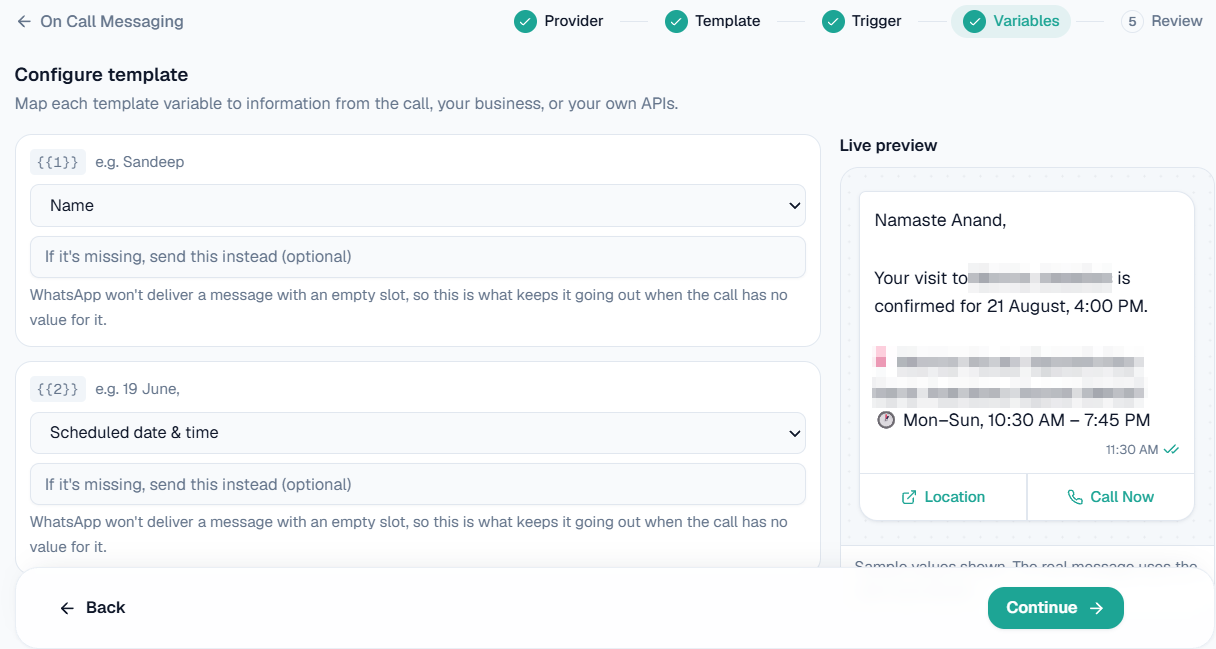Viewport: 1216px width, 649px height.
Task: Focus the fallback field for variable {{1}}
Action: 418,257
